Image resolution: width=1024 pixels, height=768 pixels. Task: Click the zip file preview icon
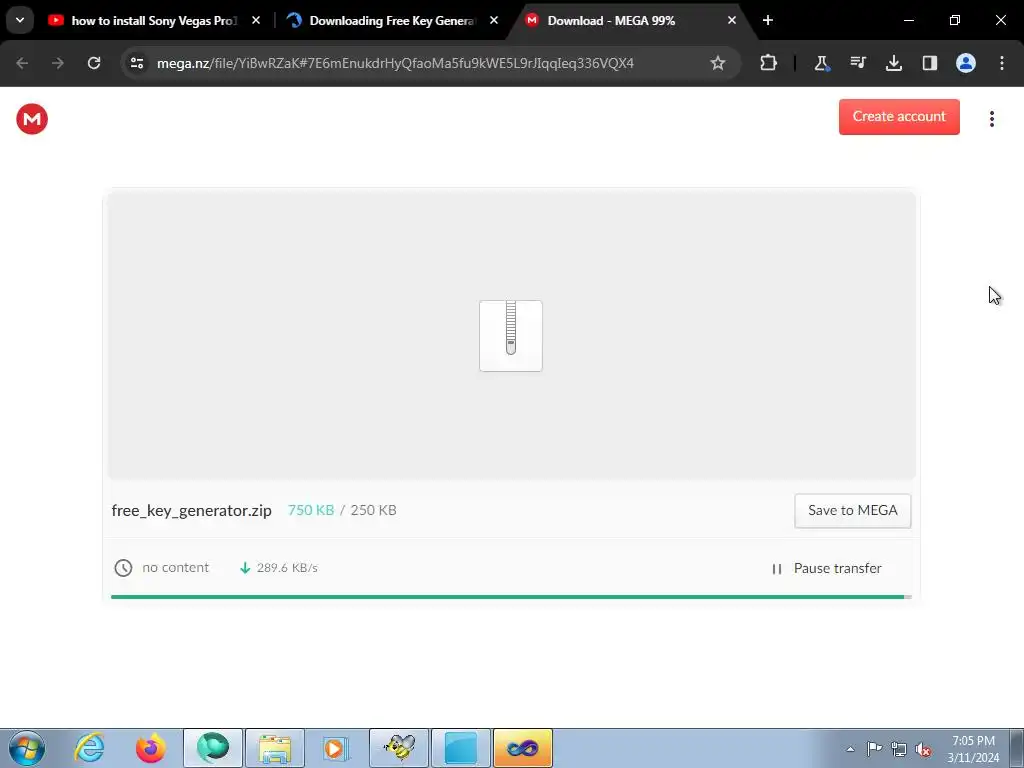511,336
